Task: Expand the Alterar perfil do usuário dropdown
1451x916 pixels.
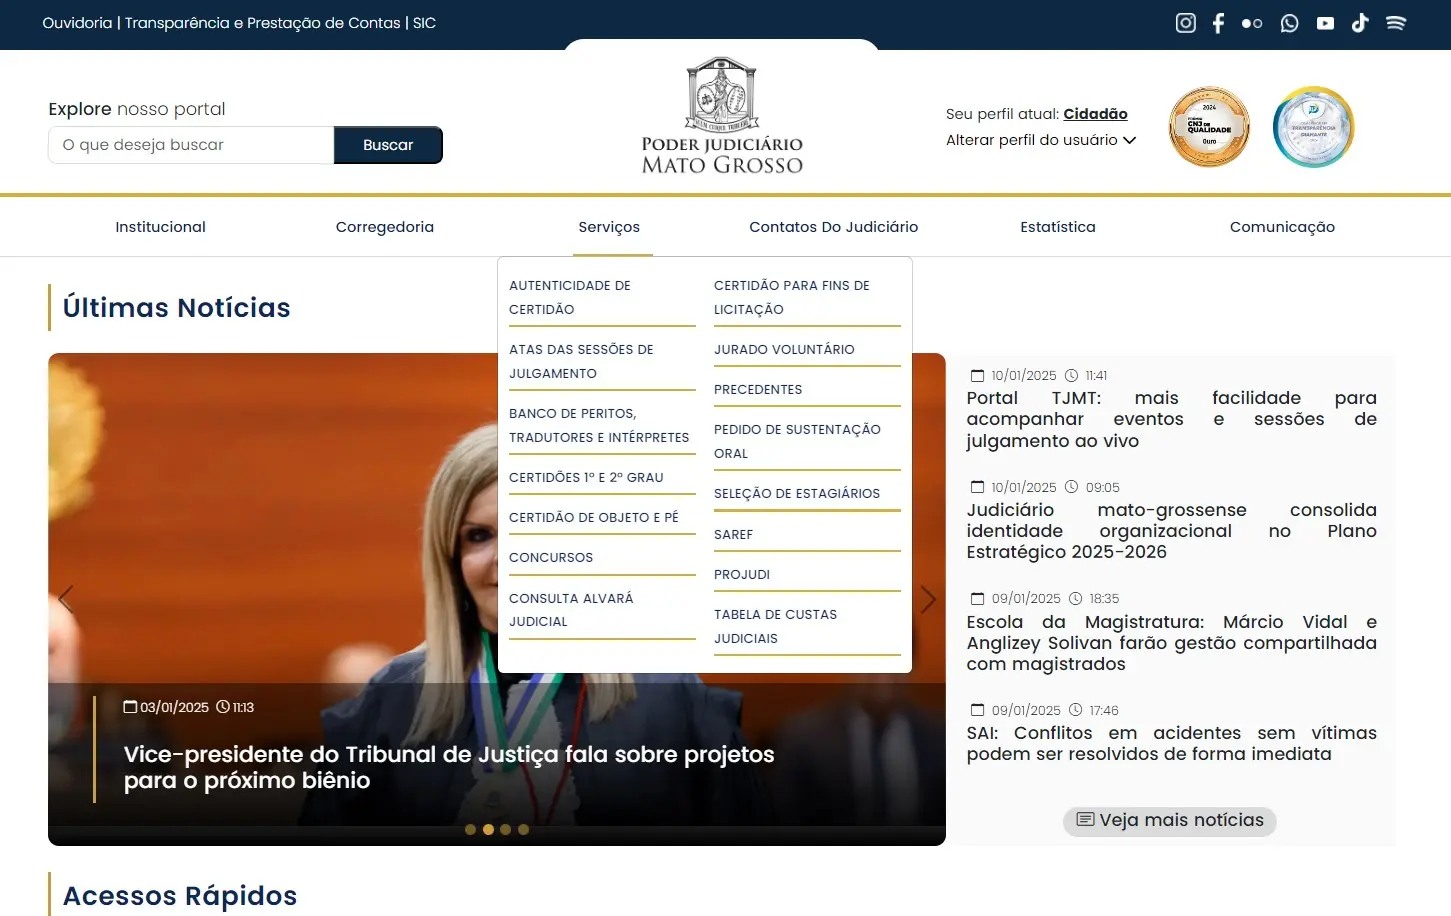Action: coord(1040,140)
